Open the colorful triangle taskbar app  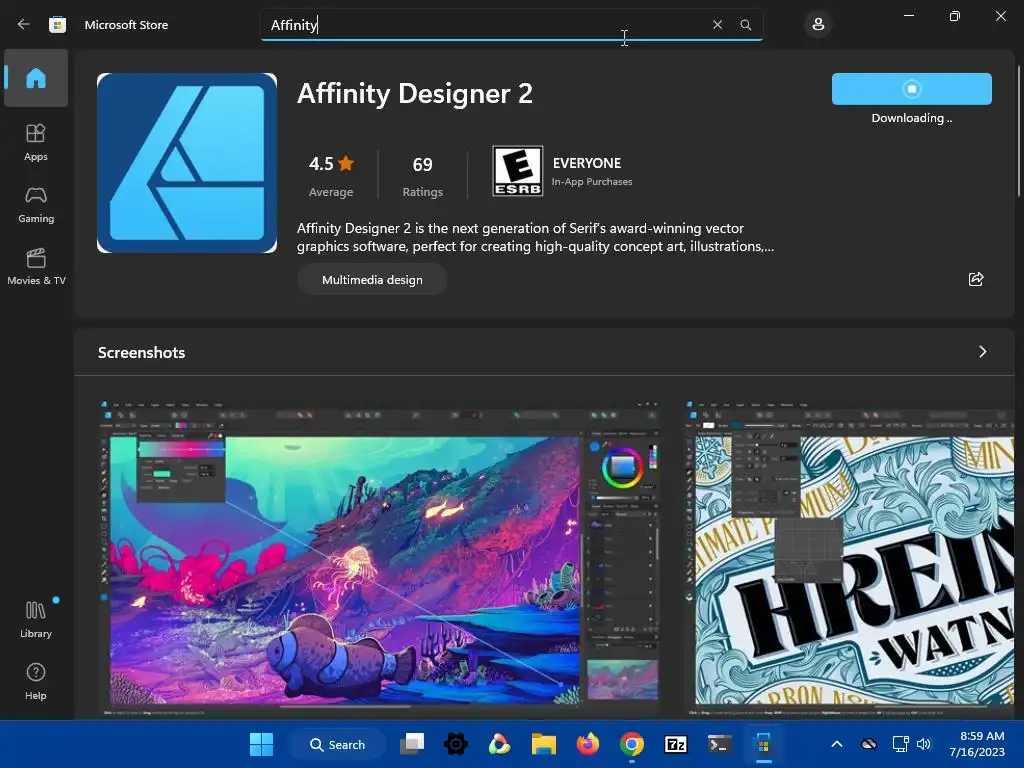500,744
